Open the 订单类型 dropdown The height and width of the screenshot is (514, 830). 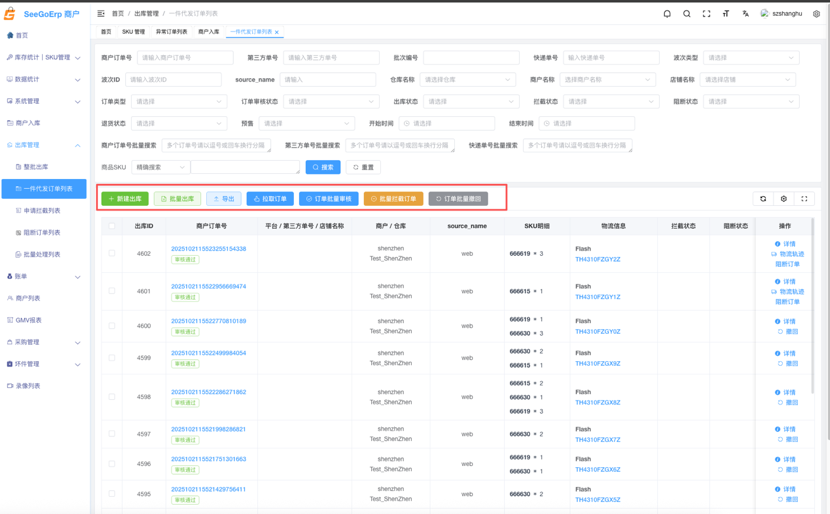click(x=178, y=101)
